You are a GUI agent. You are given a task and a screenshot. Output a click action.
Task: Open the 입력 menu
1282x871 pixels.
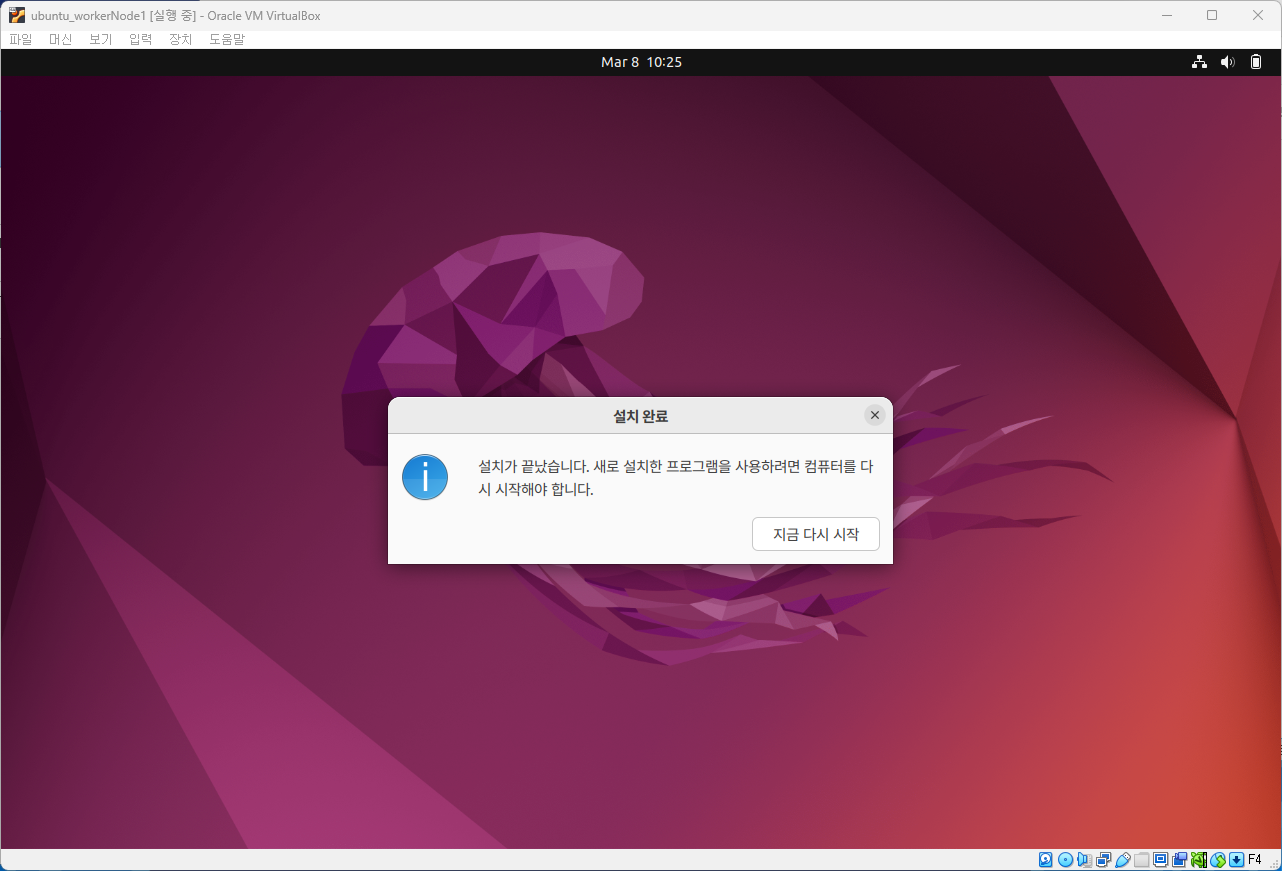tap(141, 39)
